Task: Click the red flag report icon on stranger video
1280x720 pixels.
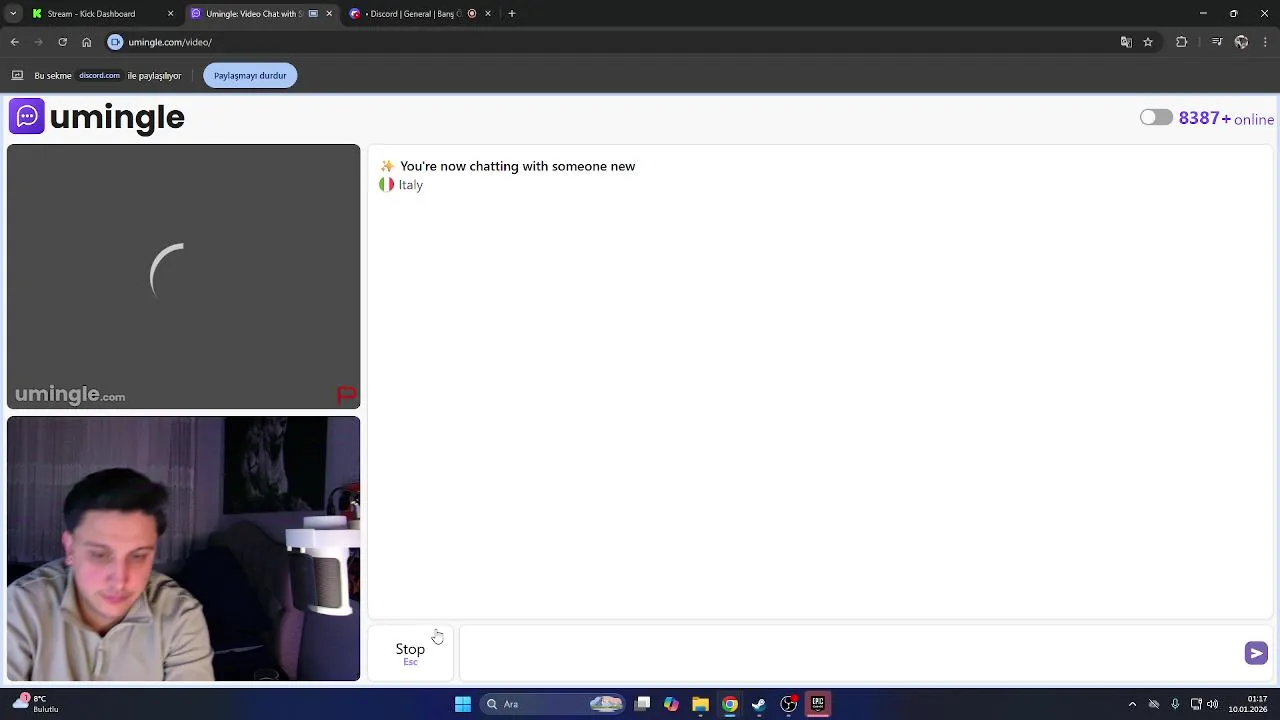Action: click(x=346, y=396)
